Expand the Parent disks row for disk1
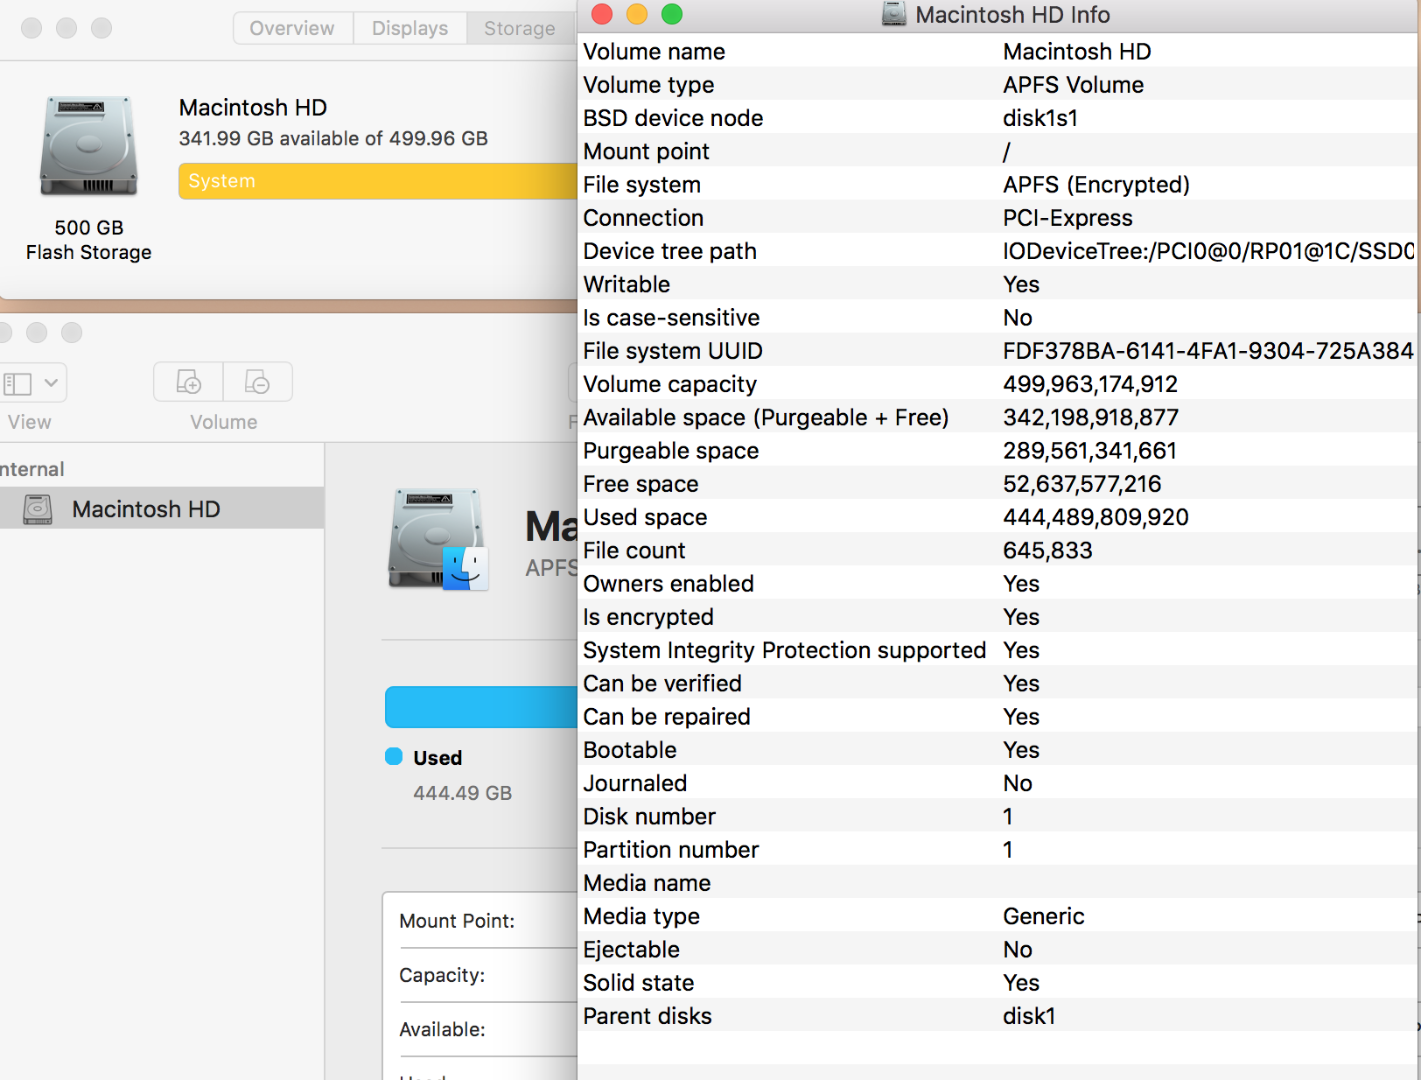Viewport: 1421px width, 1080px height. (x=1029, y=1015)
